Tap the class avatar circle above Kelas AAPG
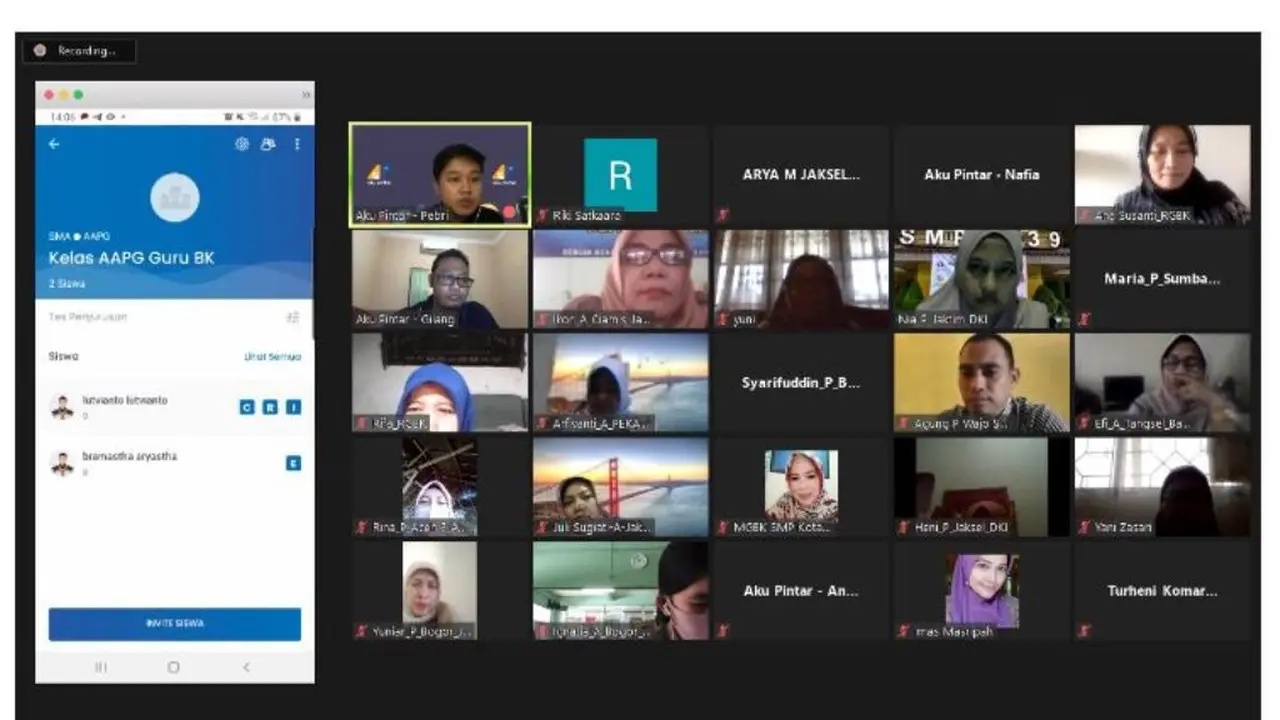Screen dimensions: 1280x720 pos(175,197)
